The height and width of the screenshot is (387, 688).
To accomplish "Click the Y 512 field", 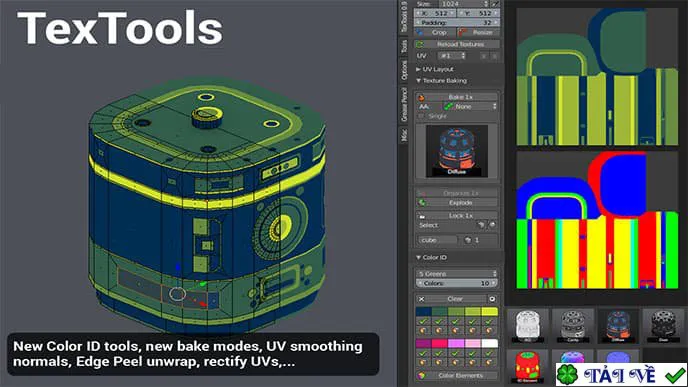I will pyautogui.click(x=478, y=13).
